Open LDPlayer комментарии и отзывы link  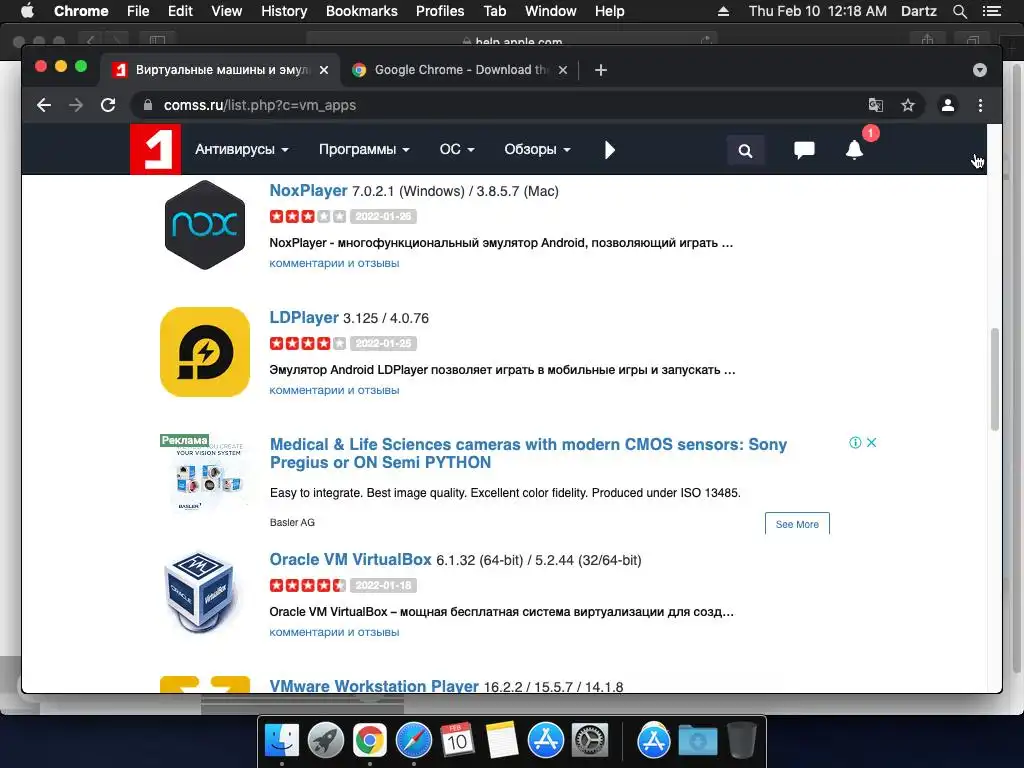pos(334,390)
